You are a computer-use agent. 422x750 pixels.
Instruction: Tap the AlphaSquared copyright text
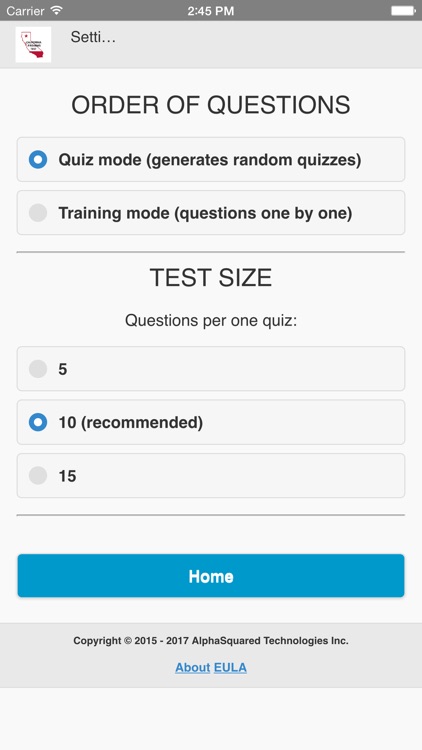click(x=211, y=641)
